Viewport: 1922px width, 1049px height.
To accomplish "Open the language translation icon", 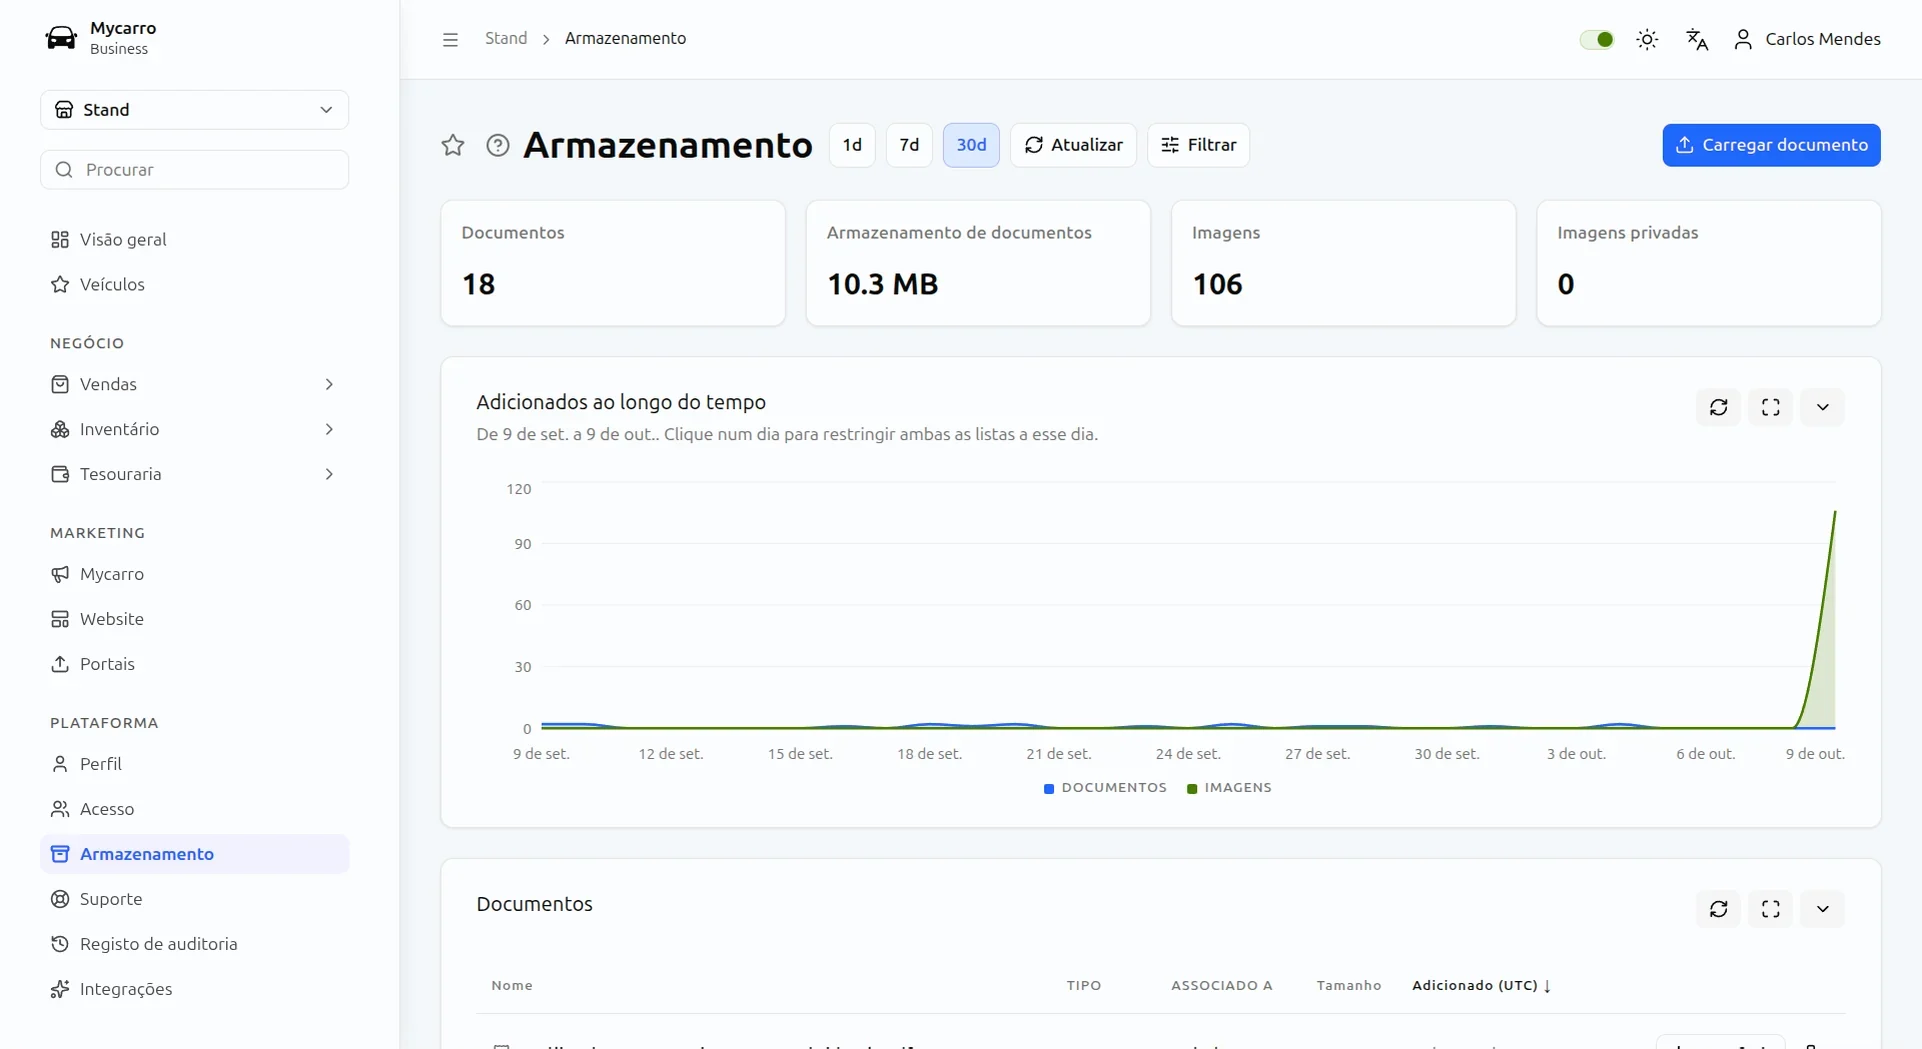I will pyautogui.click(x=1697, y=39).
